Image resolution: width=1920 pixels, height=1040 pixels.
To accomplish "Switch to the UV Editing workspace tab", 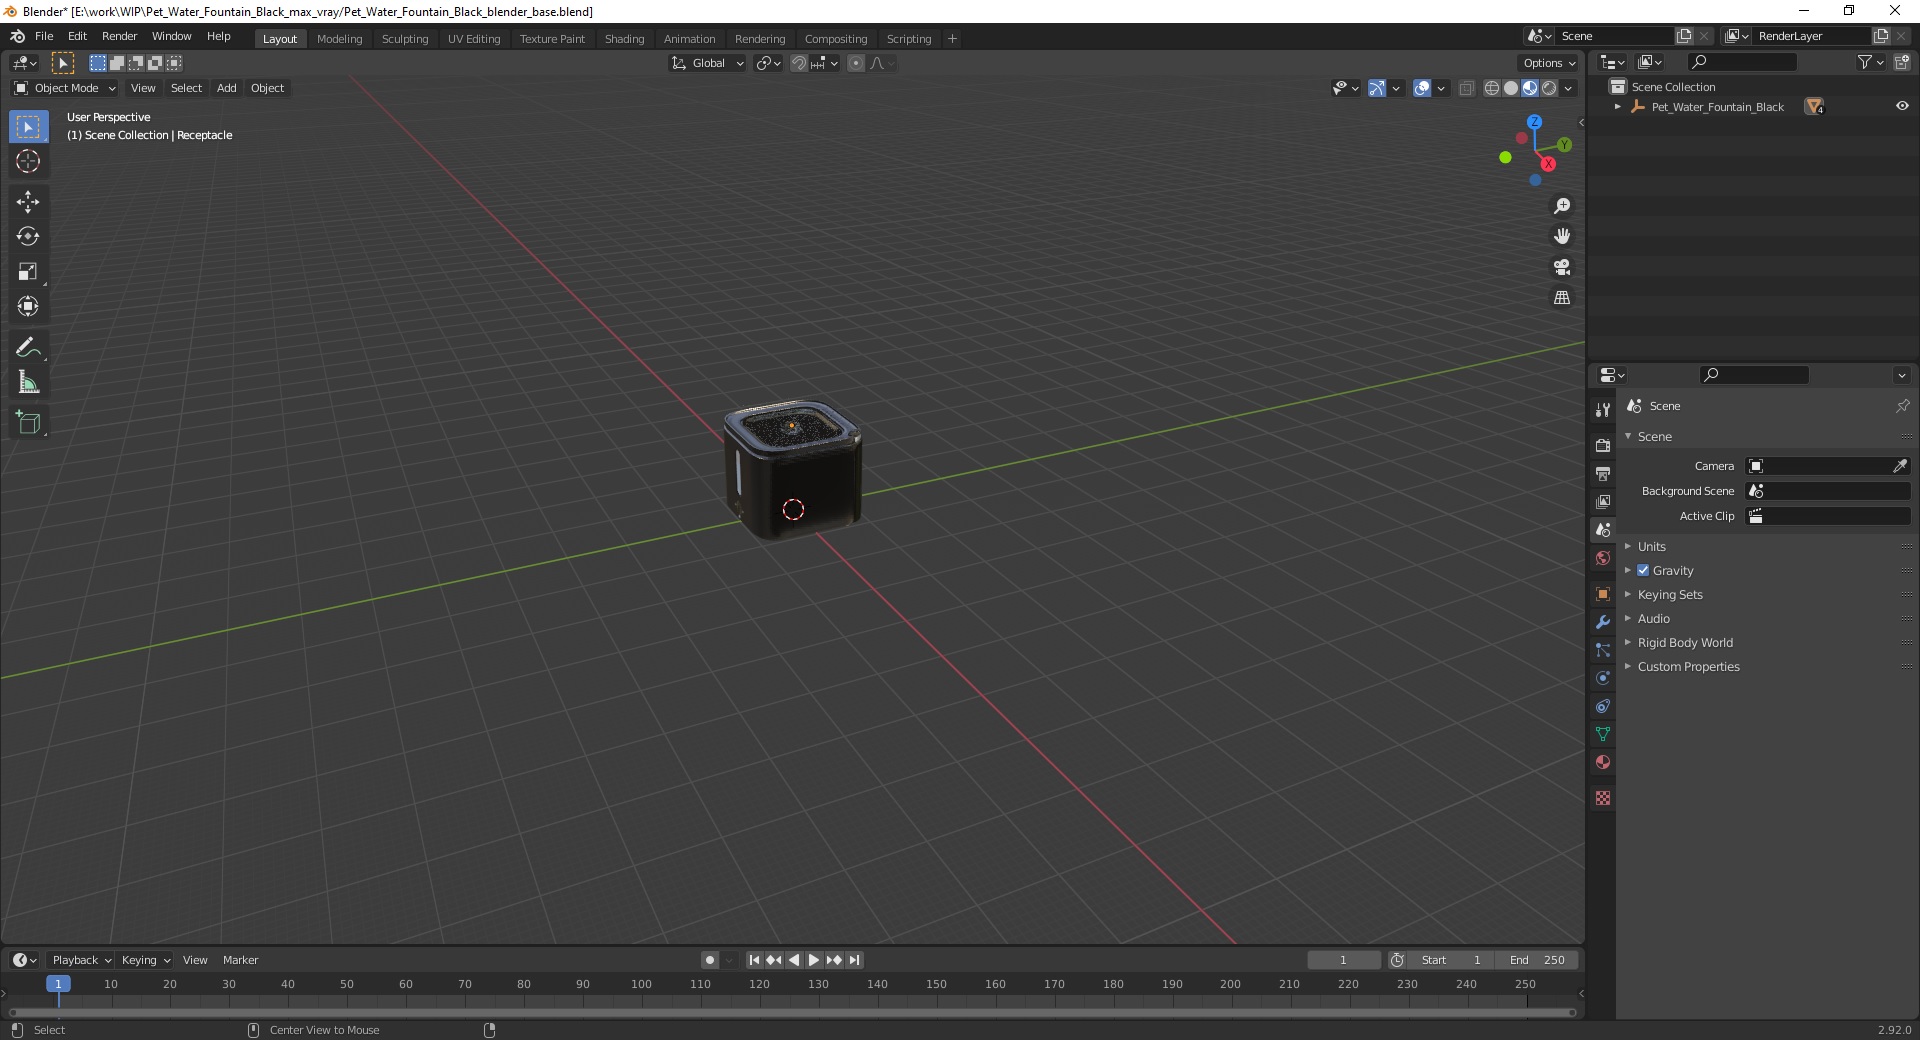I will tap(474, 39).
